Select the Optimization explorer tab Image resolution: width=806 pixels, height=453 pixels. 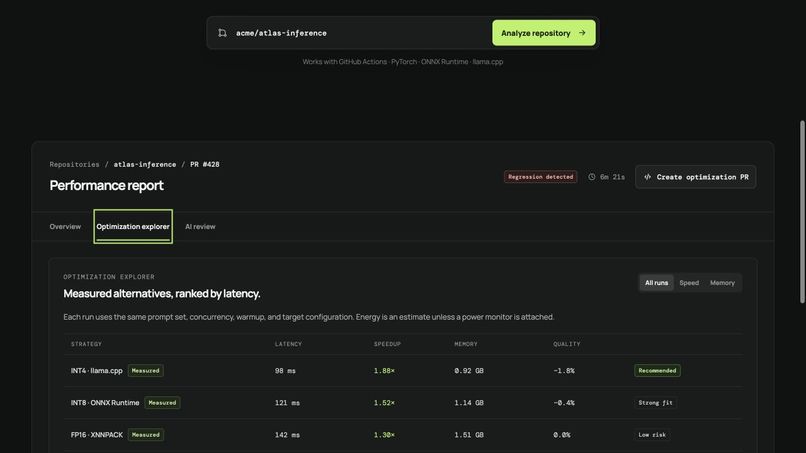133,226
